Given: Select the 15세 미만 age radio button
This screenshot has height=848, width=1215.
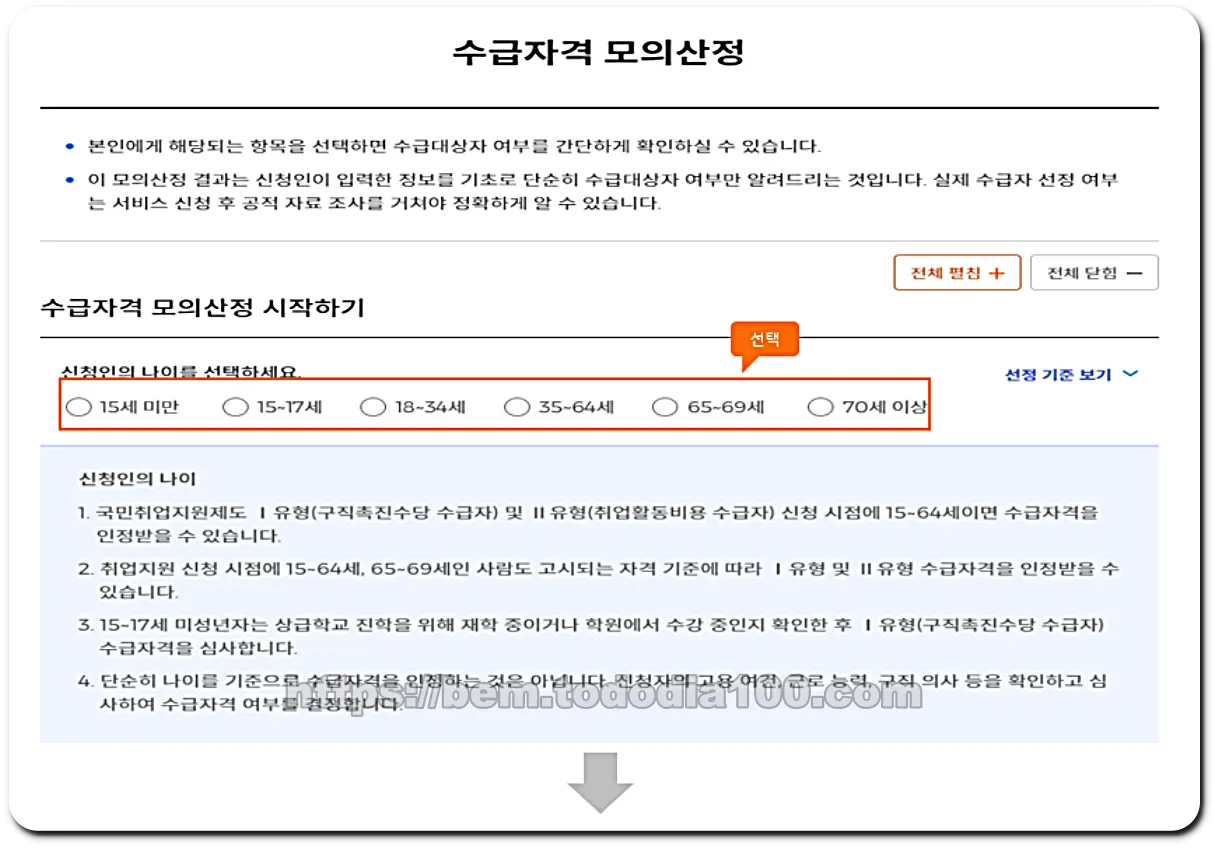Looking at the screenshot, I should point(77,406).
